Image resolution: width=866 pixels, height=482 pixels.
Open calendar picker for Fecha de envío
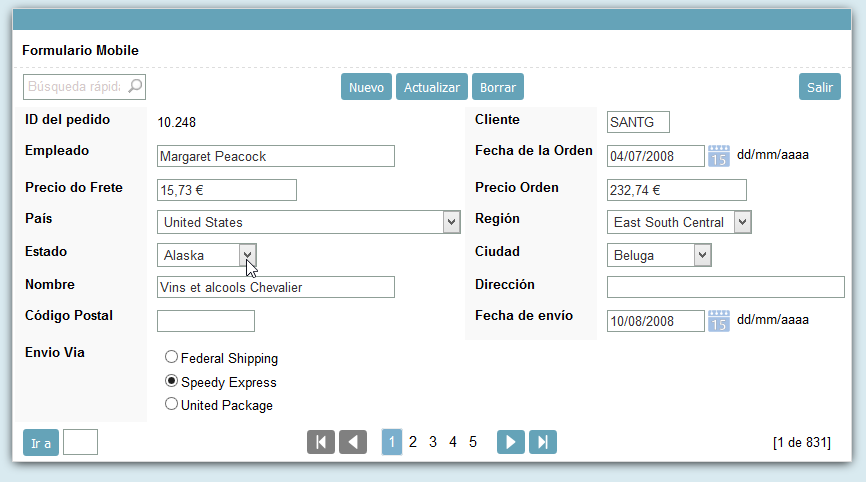coord(719,321)
